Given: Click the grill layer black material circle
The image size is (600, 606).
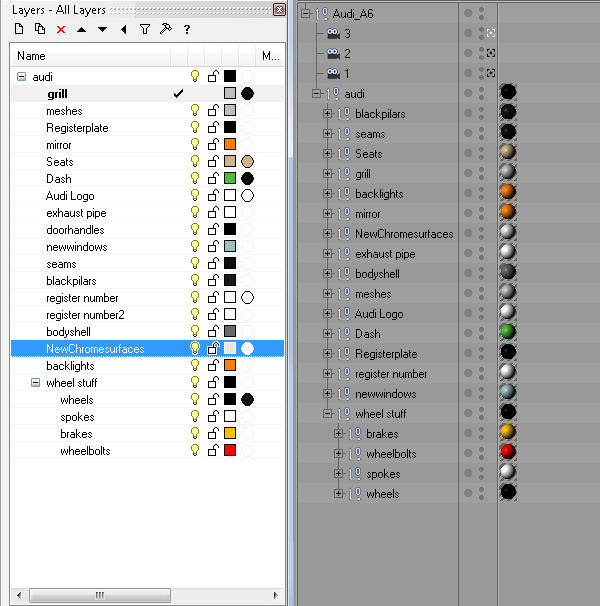Looking at the screenshot, I should click(247, 94).
